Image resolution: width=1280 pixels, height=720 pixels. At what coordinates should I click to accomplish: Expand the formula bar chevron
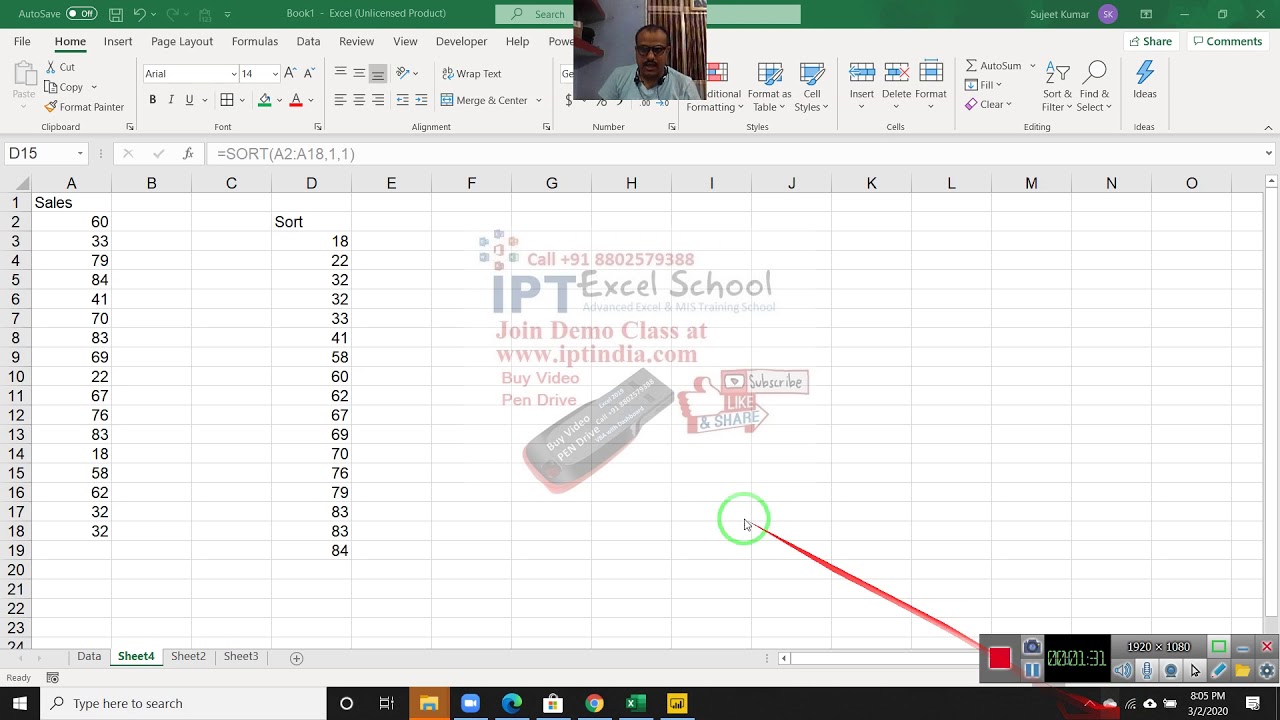pyautogui.click(x=1269, y=154)
